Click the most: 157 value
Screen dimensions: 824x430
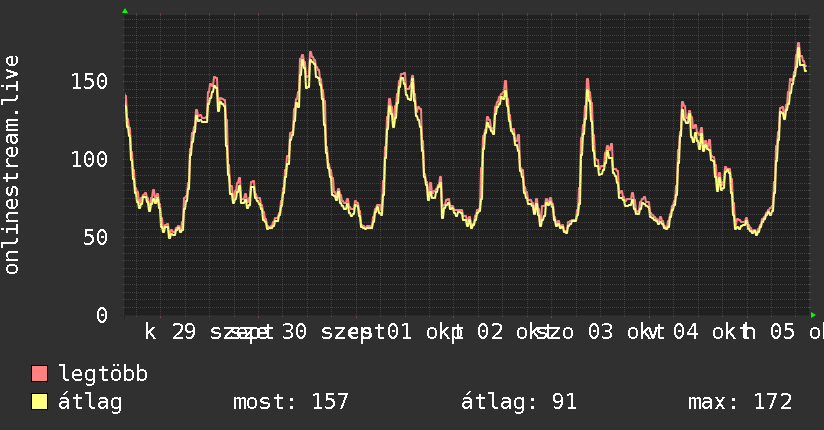tap(291, 402)
